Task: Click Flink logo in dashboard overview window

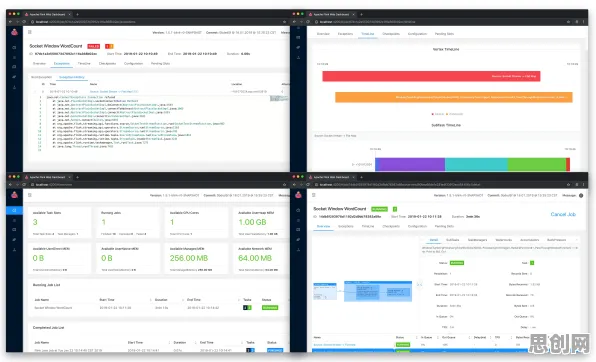Action: 14,195
